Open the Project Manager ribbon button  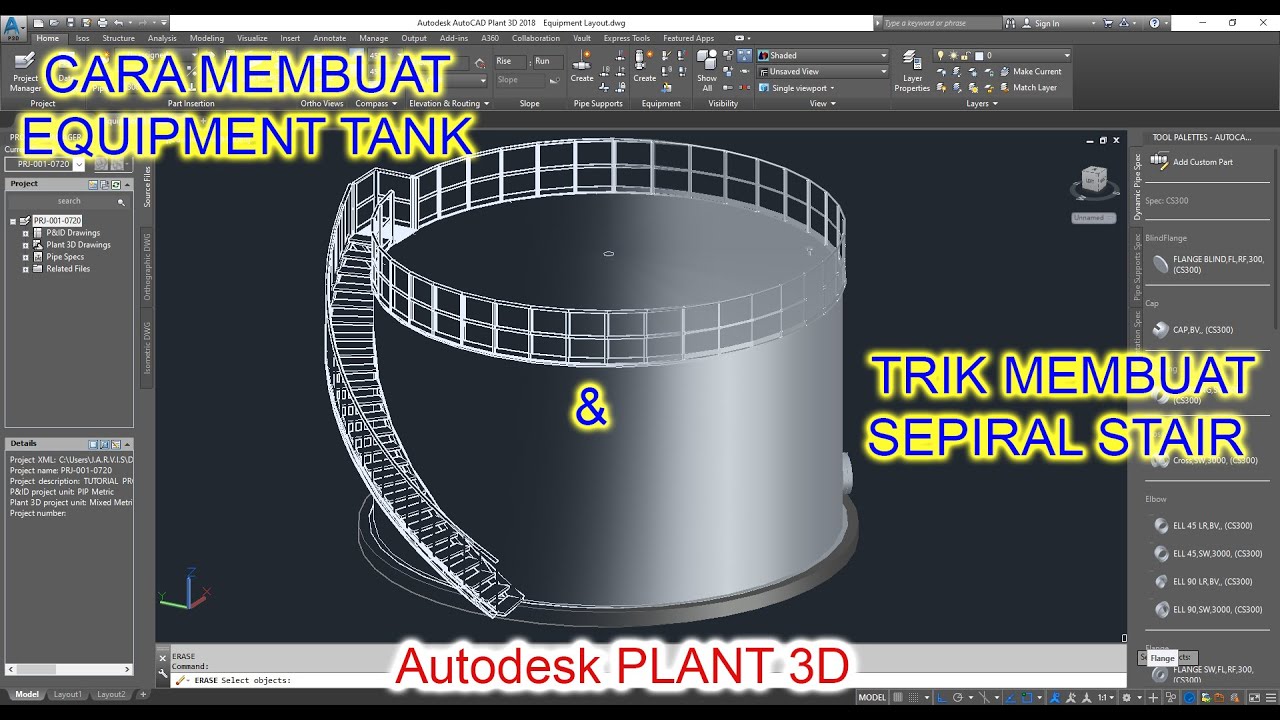pos(25,72)
